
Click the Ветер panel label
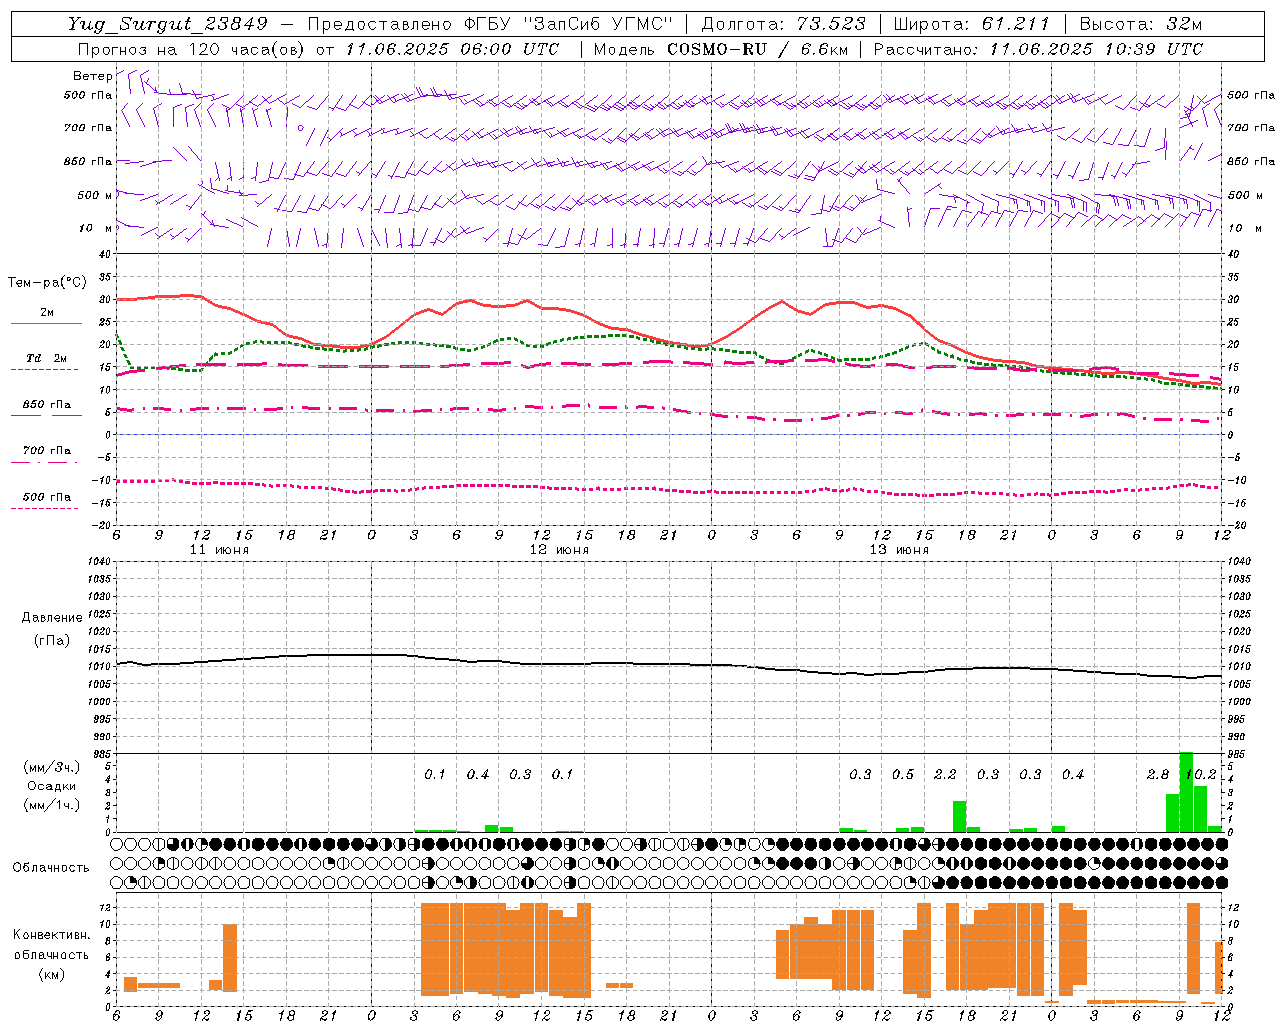92,76
